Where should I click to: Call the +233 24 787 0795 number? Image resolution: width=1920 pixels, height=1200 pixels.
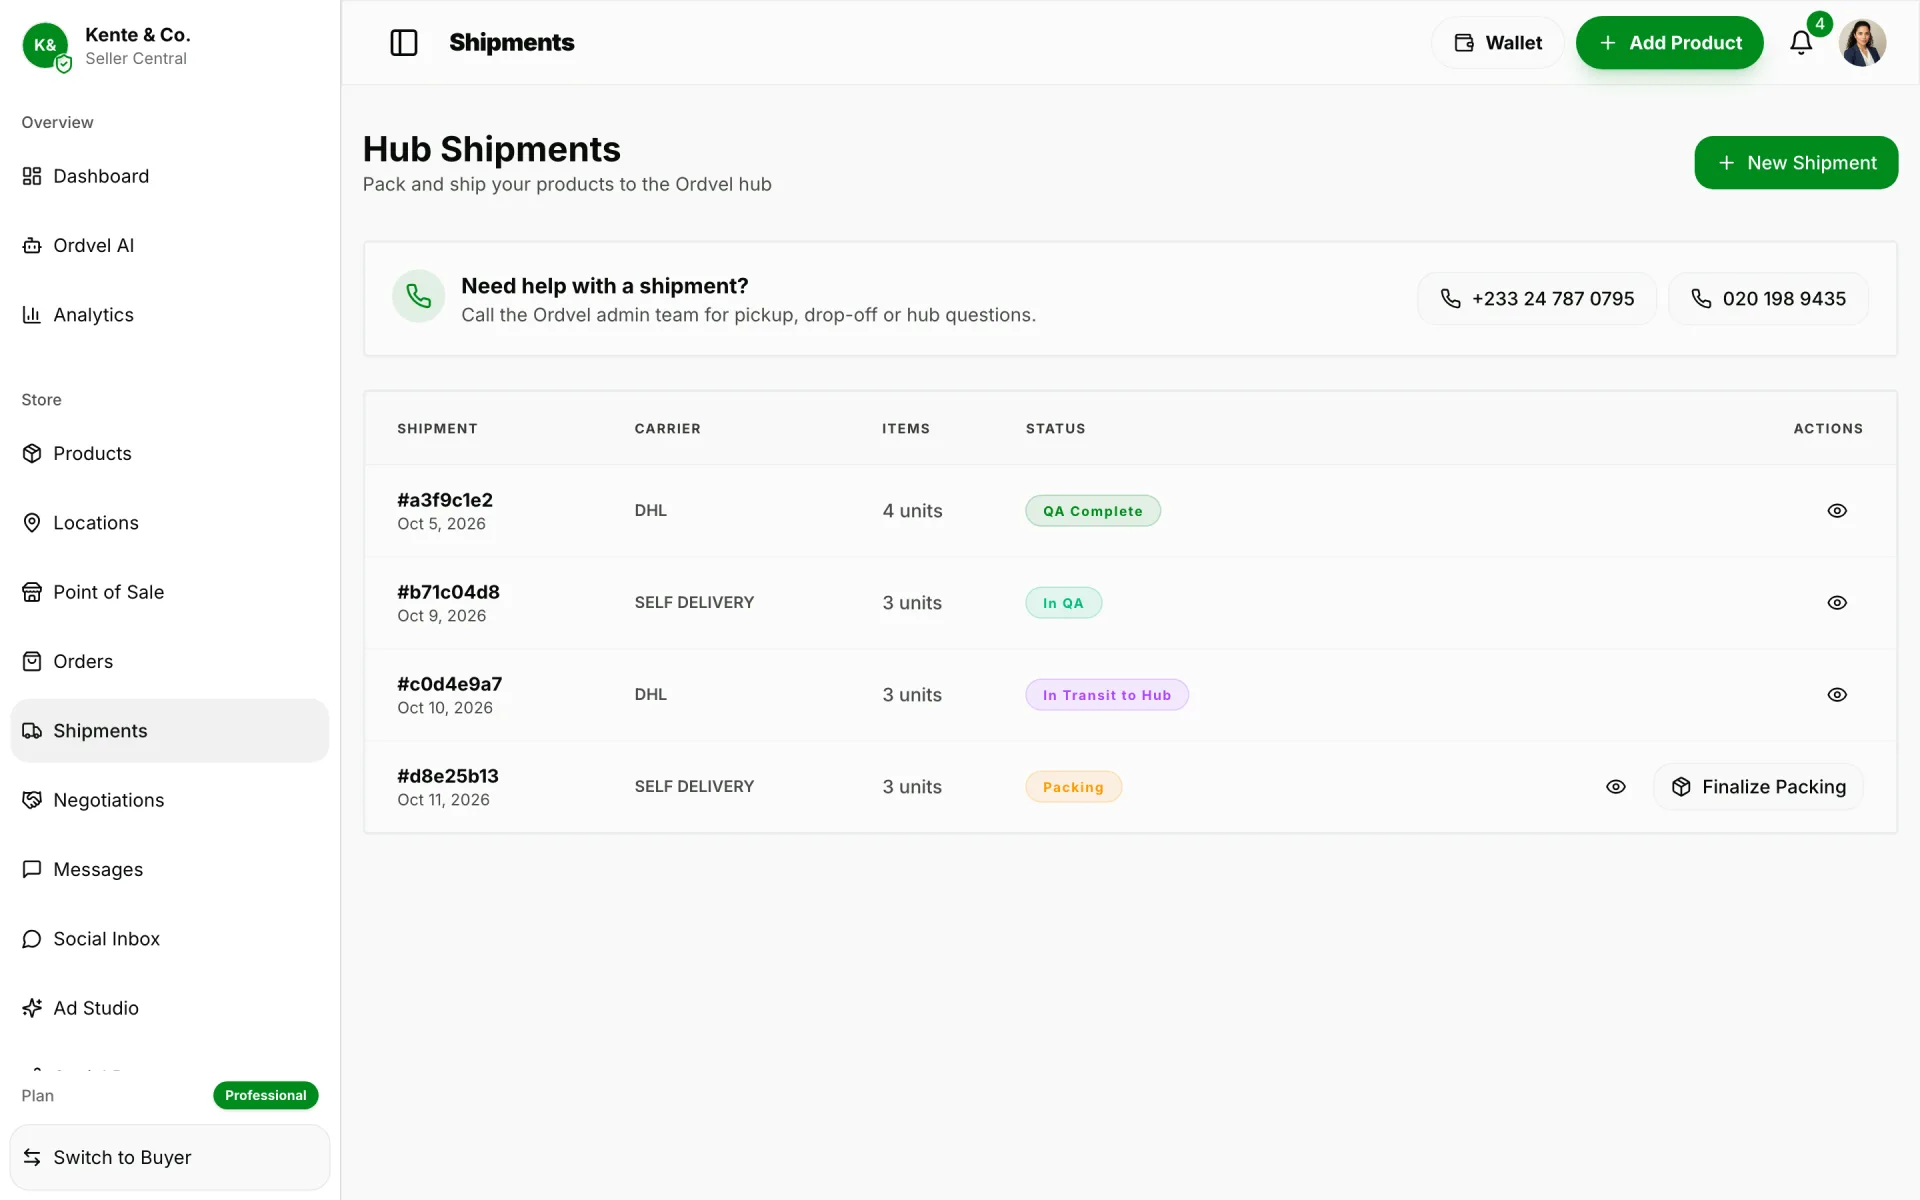click(x=1537, y=299)
